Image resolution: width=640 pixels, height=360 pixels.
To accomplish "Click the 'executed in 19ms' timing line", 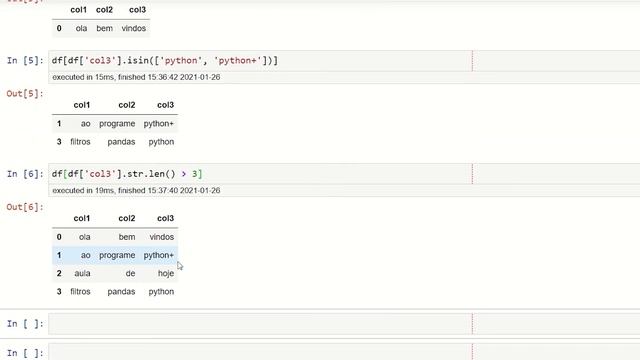I will click(x=136, y=191).
